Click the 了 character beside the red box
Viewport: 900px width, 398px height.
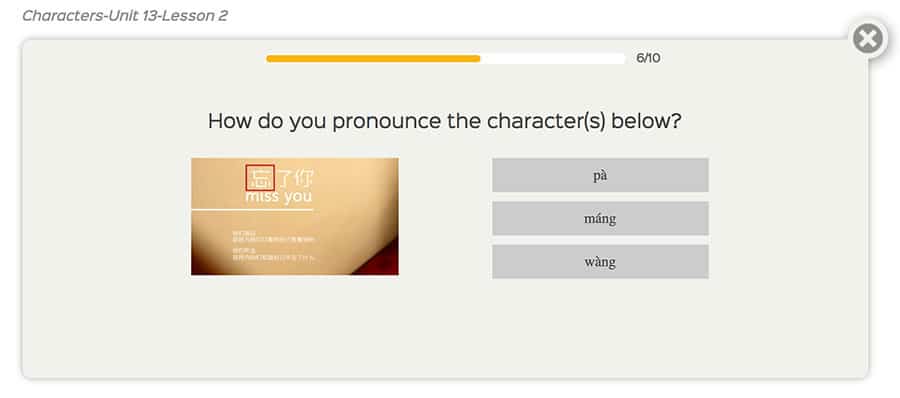pyautogui.click(x=284, y=178)
